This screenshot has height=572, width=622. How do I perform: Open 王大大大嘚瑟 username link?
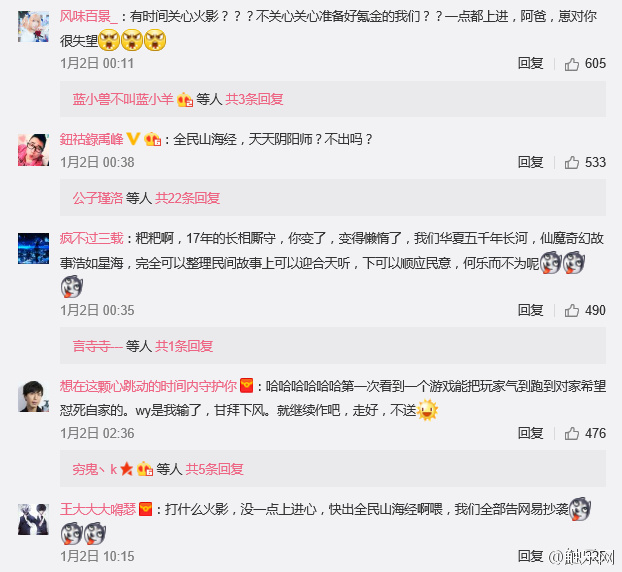point(98,509)
